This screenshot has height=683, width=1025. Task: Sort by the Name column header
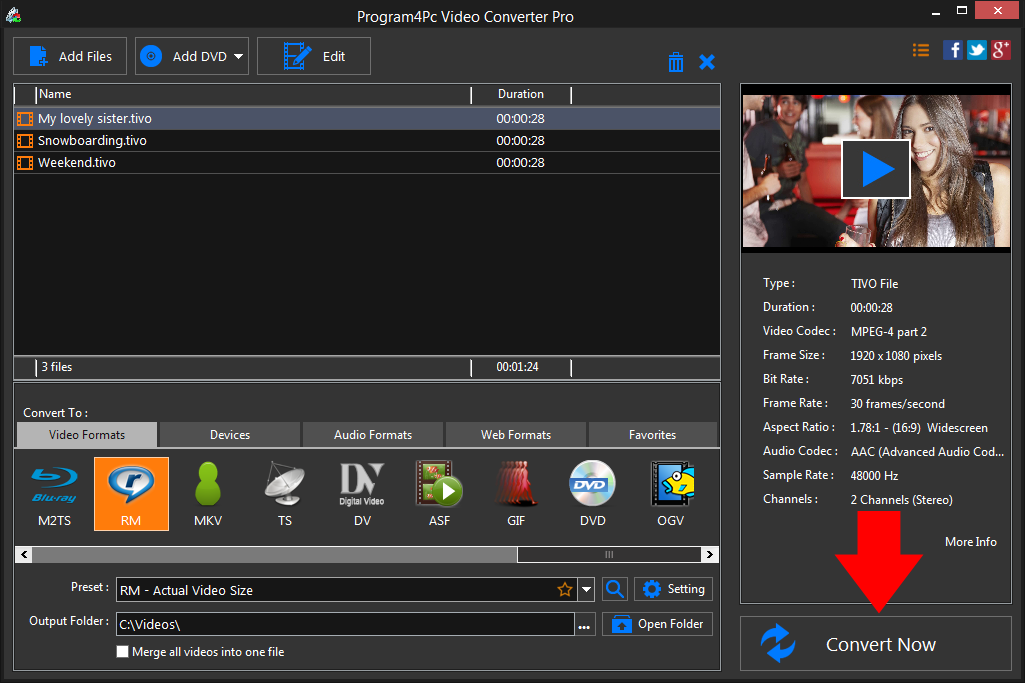pyautogui.click(x=253, y=94)
